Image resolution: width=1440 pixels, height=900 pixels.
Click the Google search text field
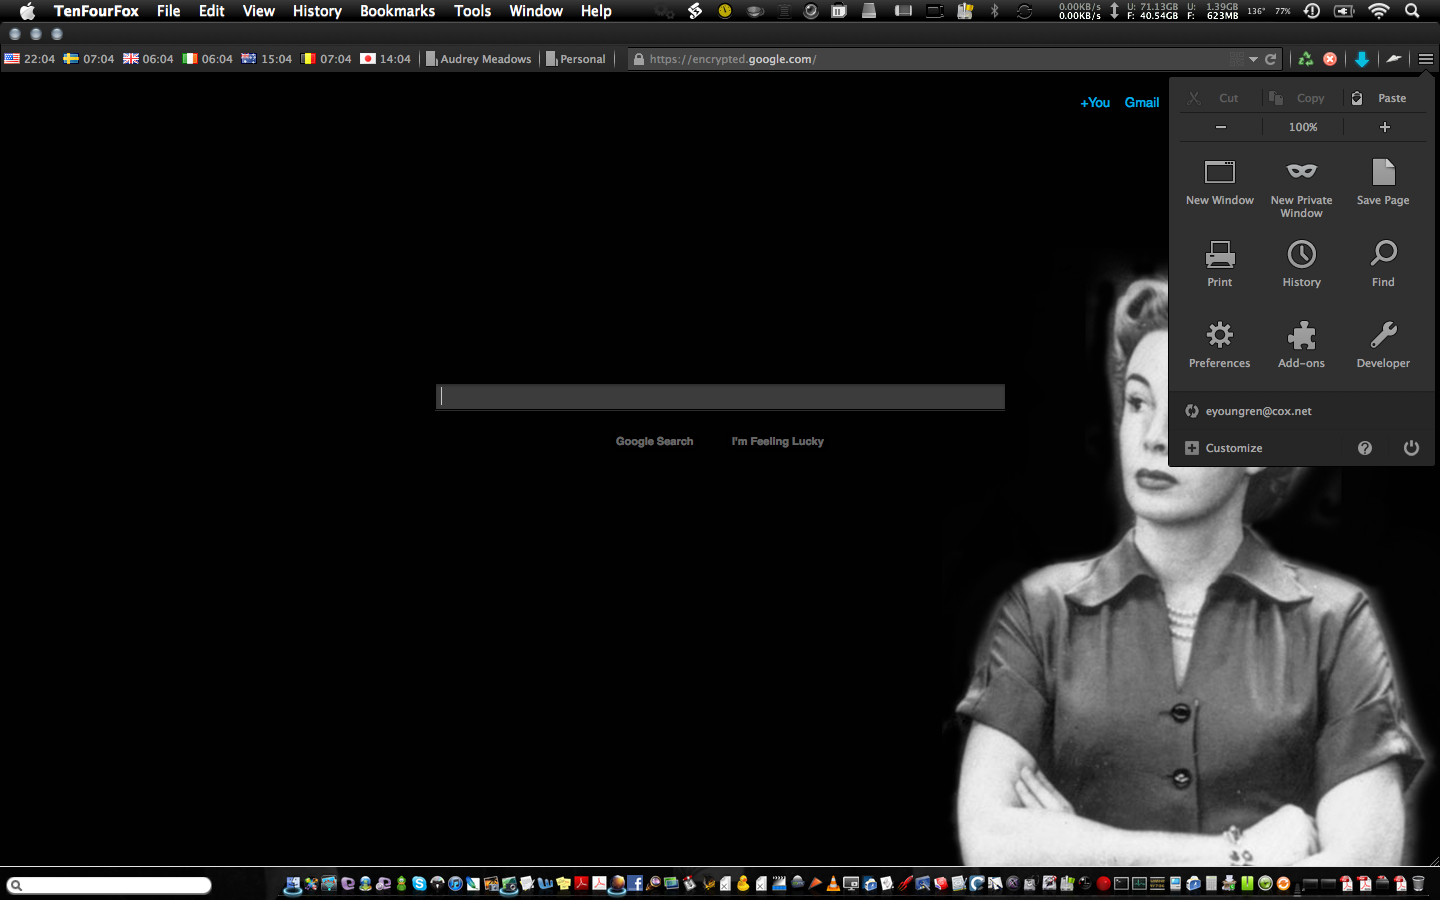tap(720, 397)
